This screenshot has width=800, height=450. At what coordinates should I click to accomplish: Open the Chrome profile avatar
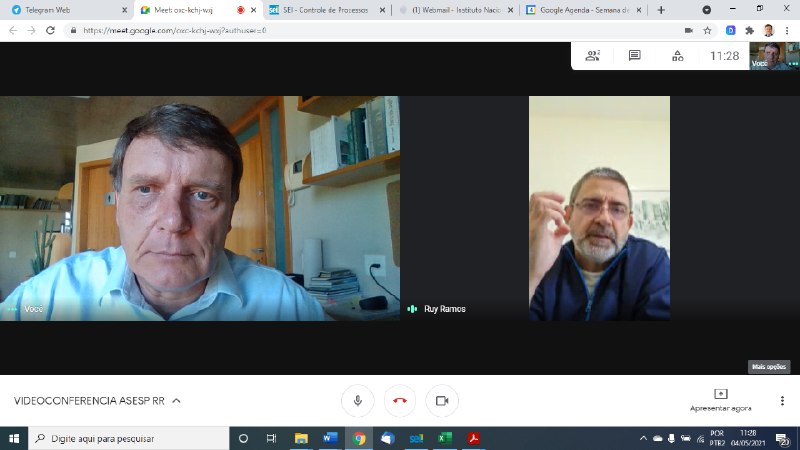[768, 31]
